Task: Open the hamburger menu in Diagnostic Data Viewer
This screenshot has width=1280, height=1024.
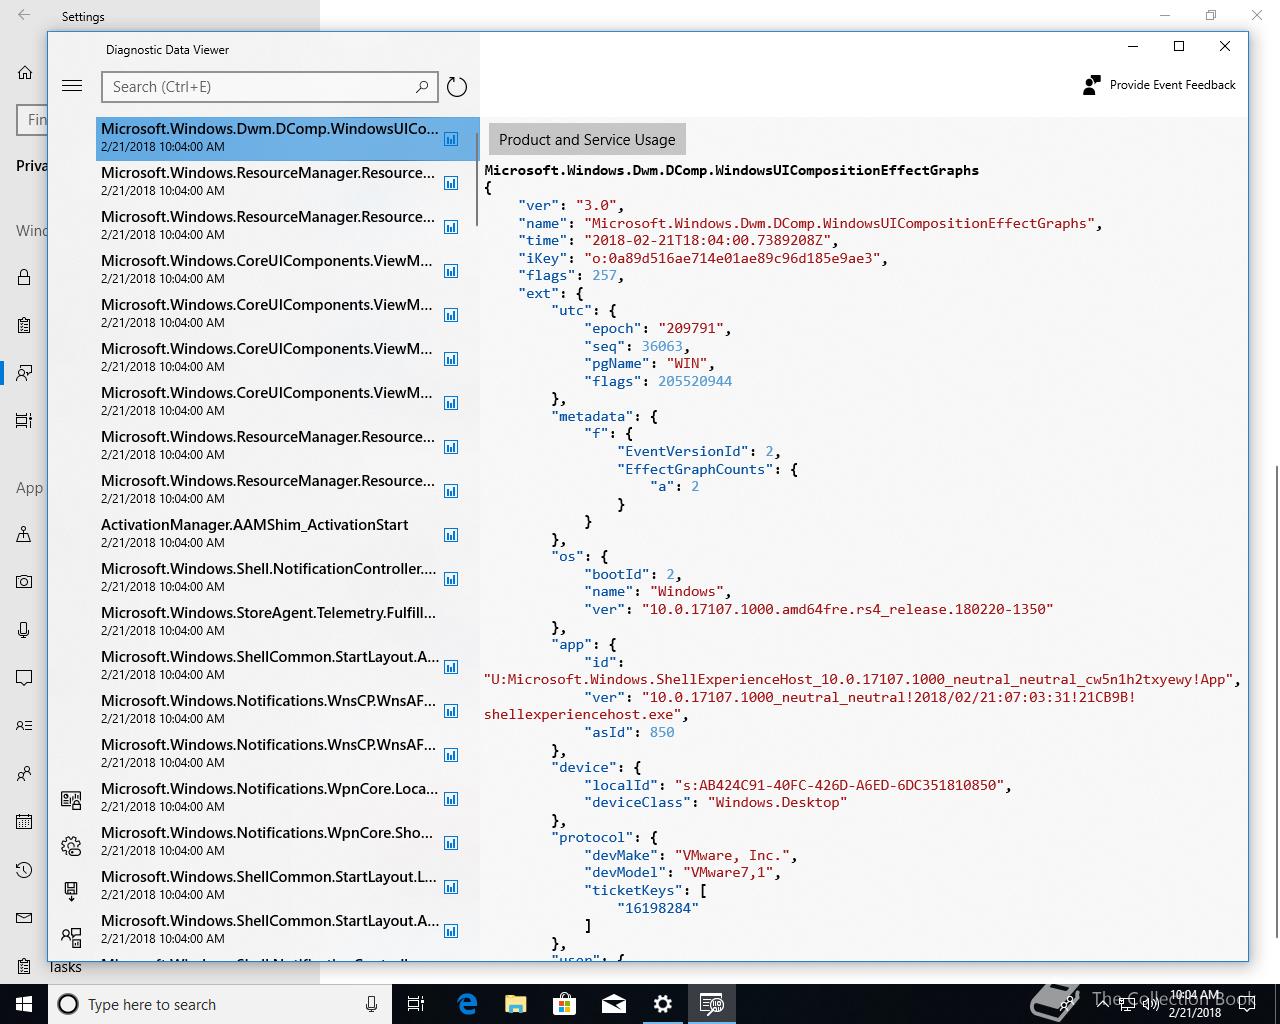Action: coord(72,86)
